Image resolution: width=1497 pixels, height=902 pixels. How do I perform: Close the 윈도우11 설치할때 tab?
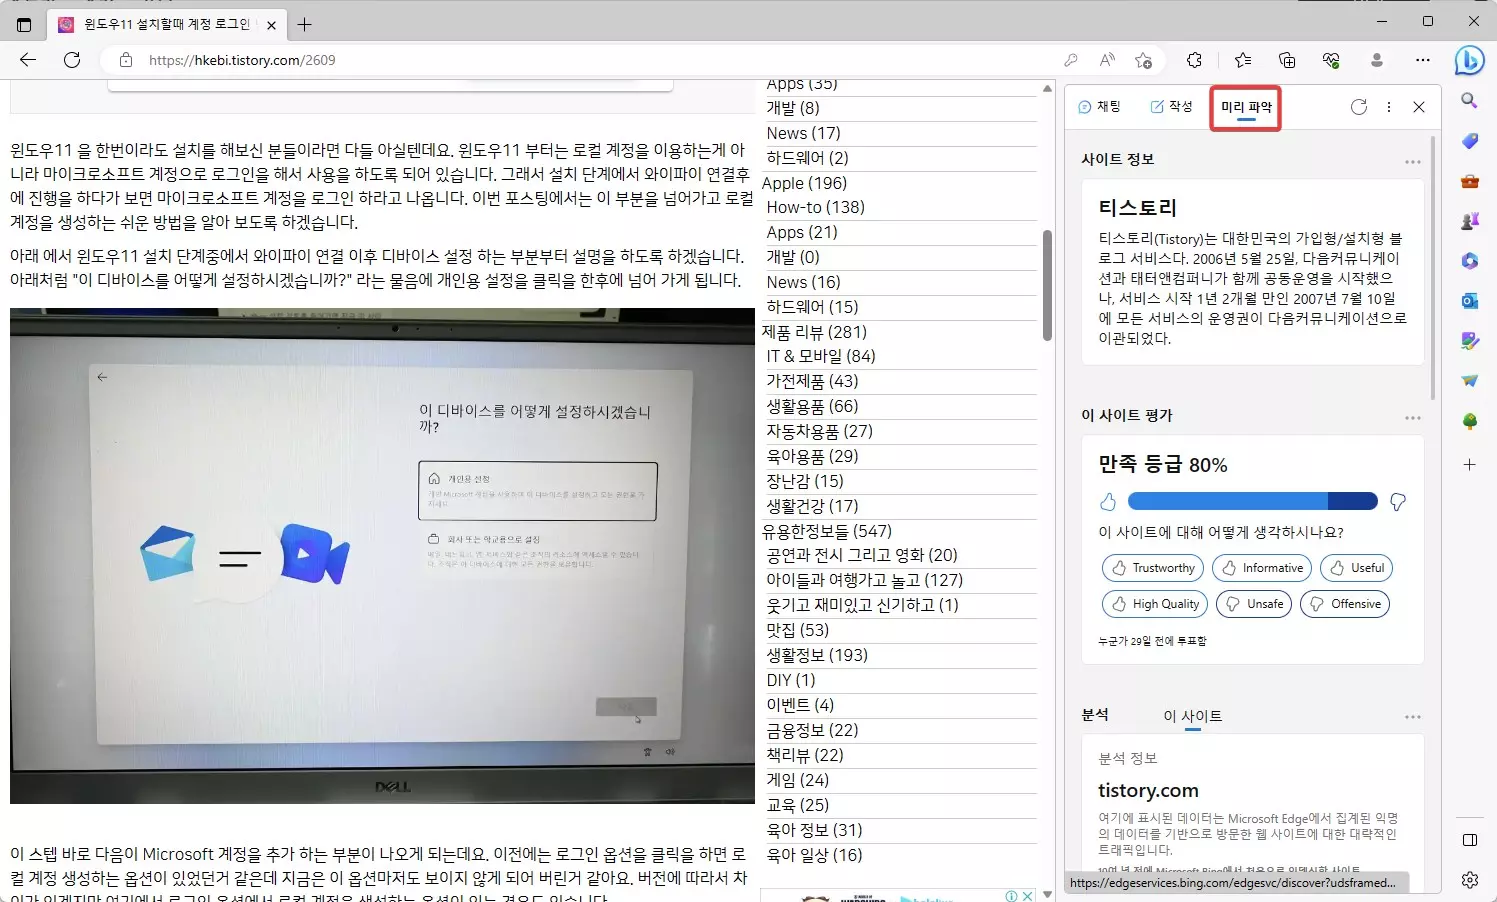point(271,25)
